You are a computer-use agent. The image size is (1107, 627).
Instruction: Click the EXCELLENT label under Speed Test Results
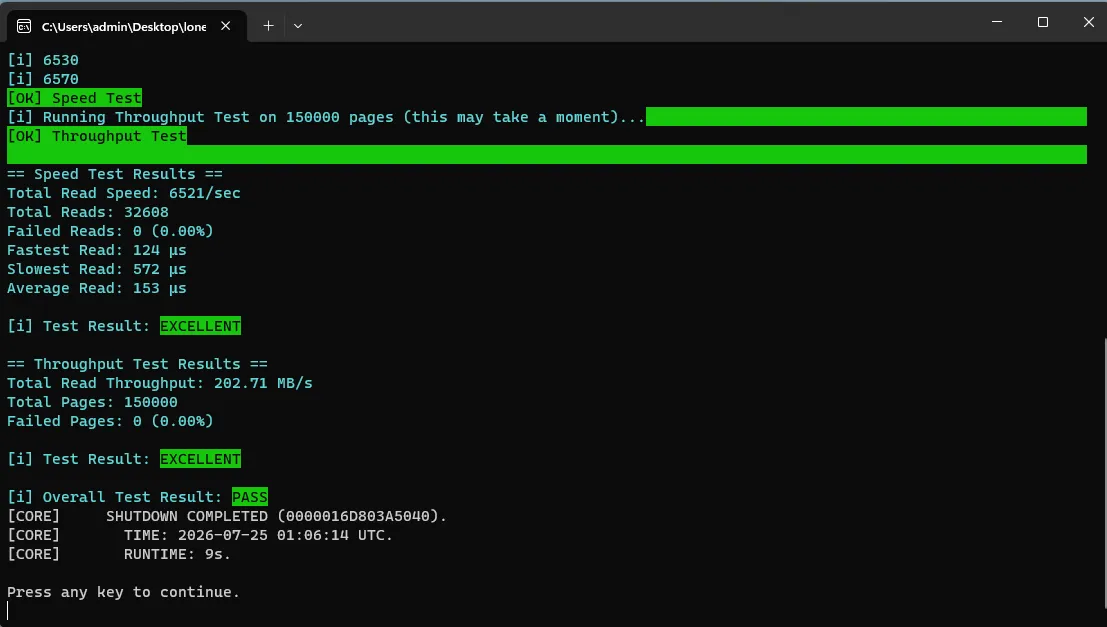(x=201, y=326)
